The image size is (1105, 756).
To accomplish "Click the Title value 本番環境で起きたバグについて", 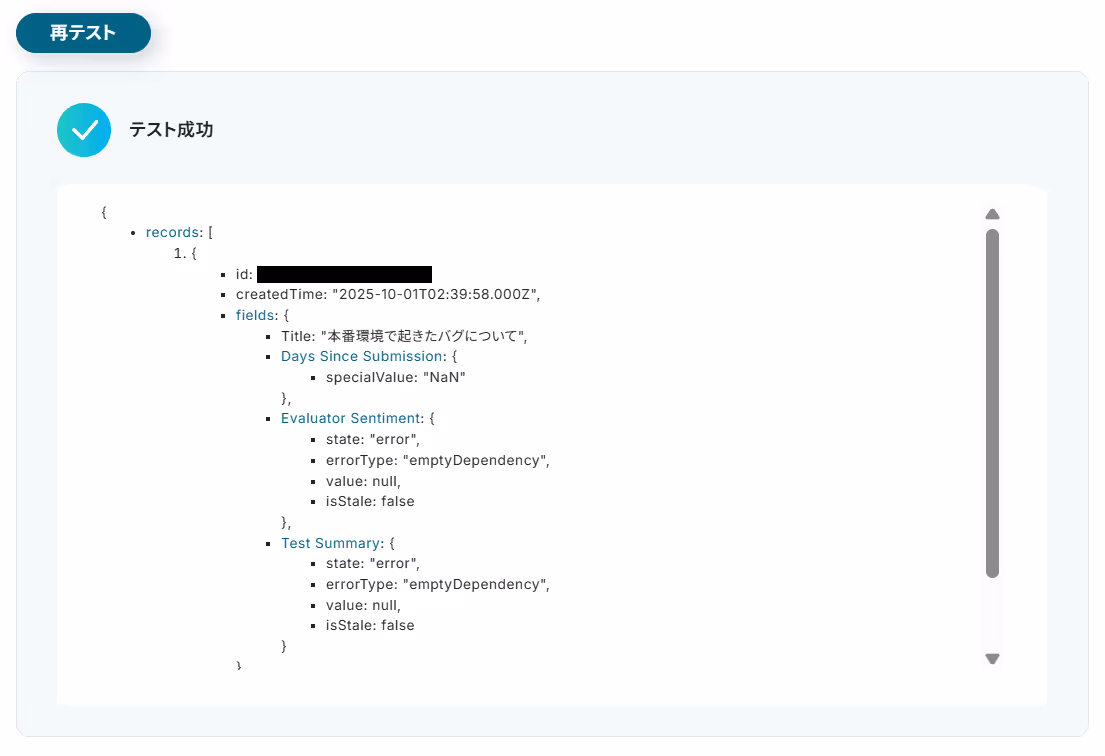I will [x=424, y=336].
